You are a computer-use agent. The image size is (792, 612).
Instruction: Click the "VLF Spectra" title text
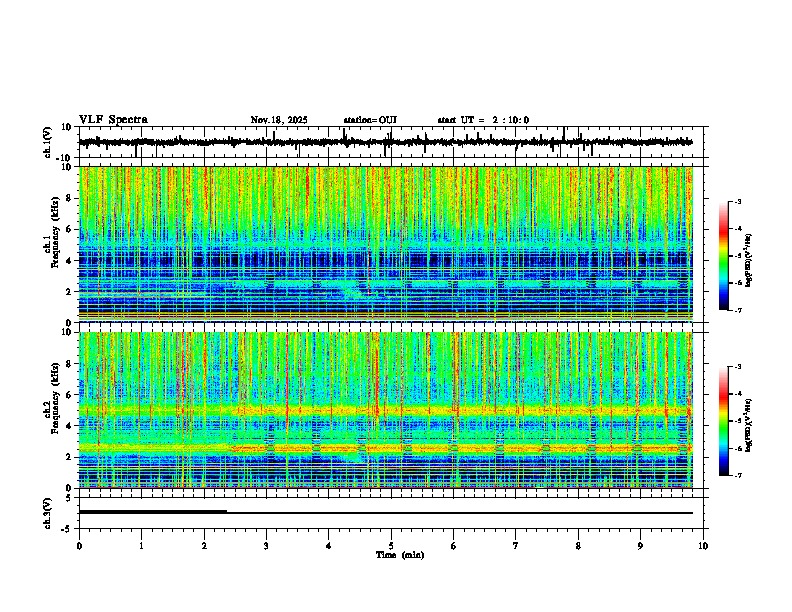(x=113, y=120)
